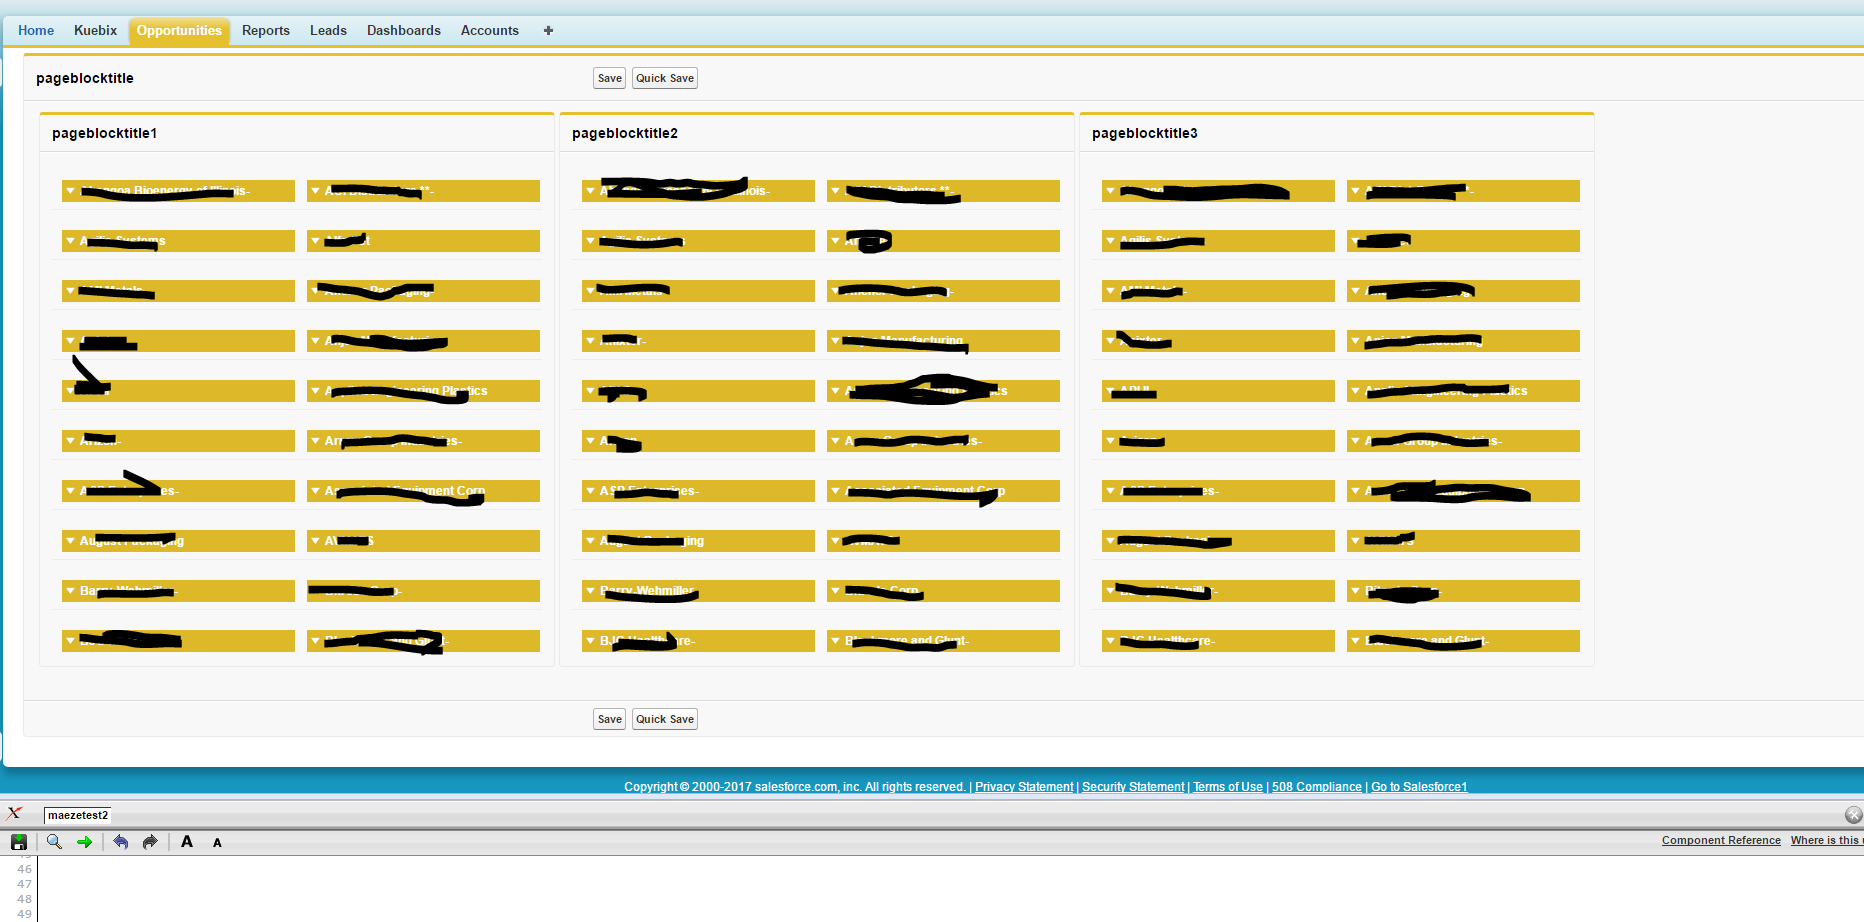This screenshot has width=1864, height=922.
Task: Open search using the magnifying glass icon
Action: pyautogui.click(x=54, y=842)
